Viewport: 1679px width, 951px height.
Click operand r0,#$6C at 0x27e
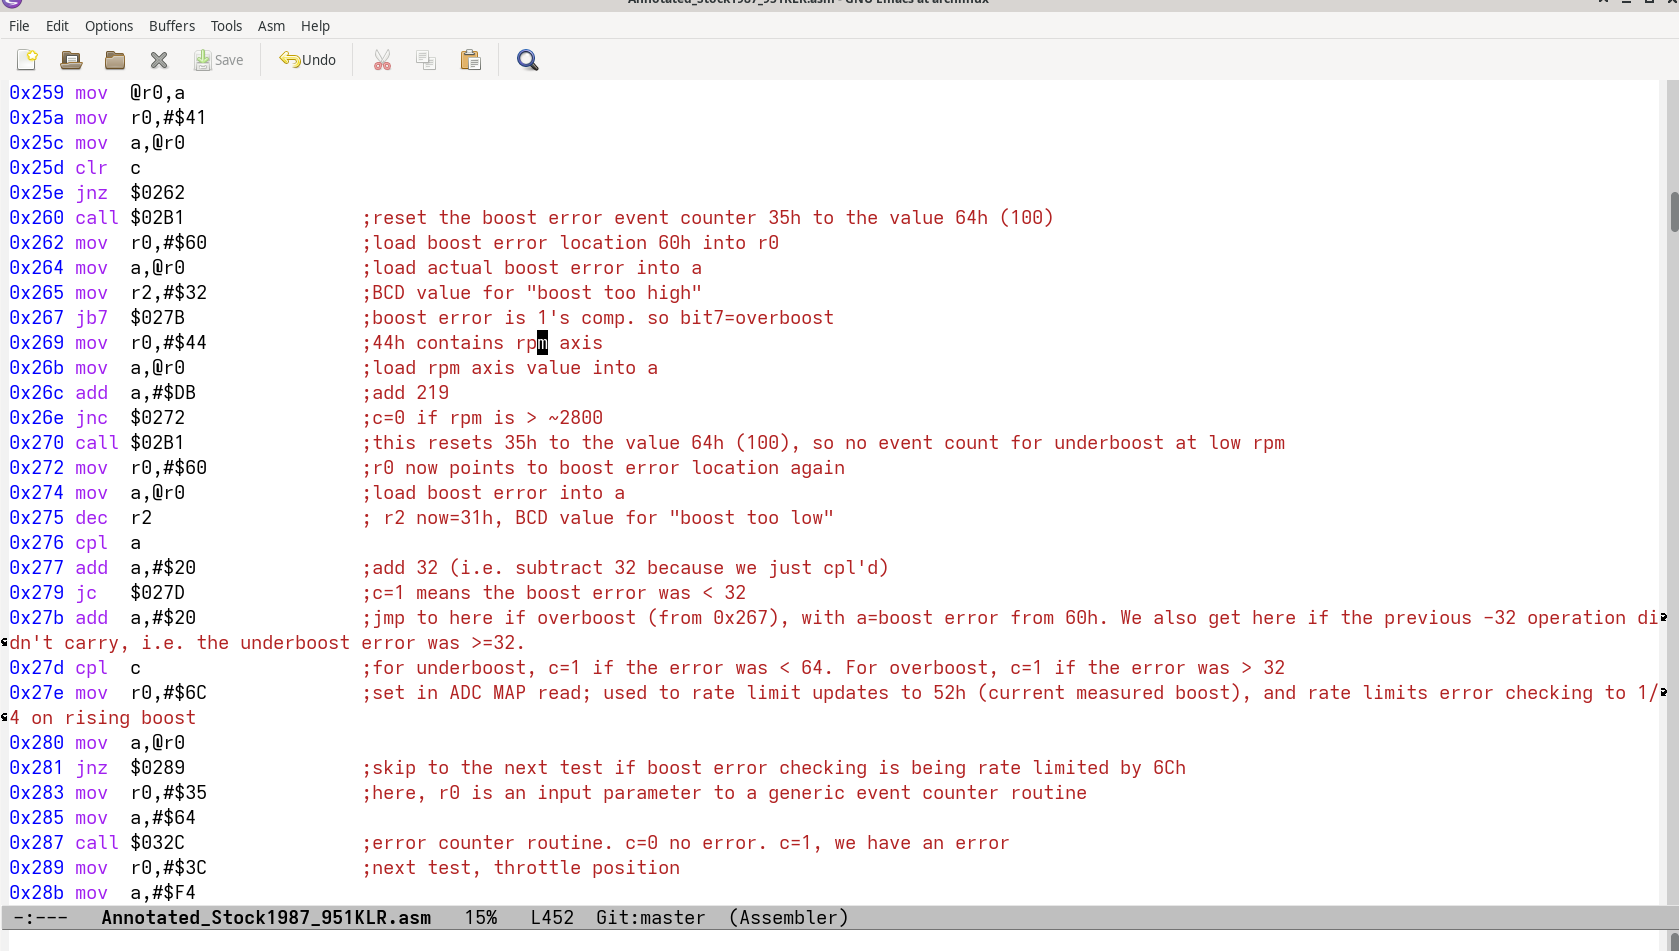(x=168, y=693)
